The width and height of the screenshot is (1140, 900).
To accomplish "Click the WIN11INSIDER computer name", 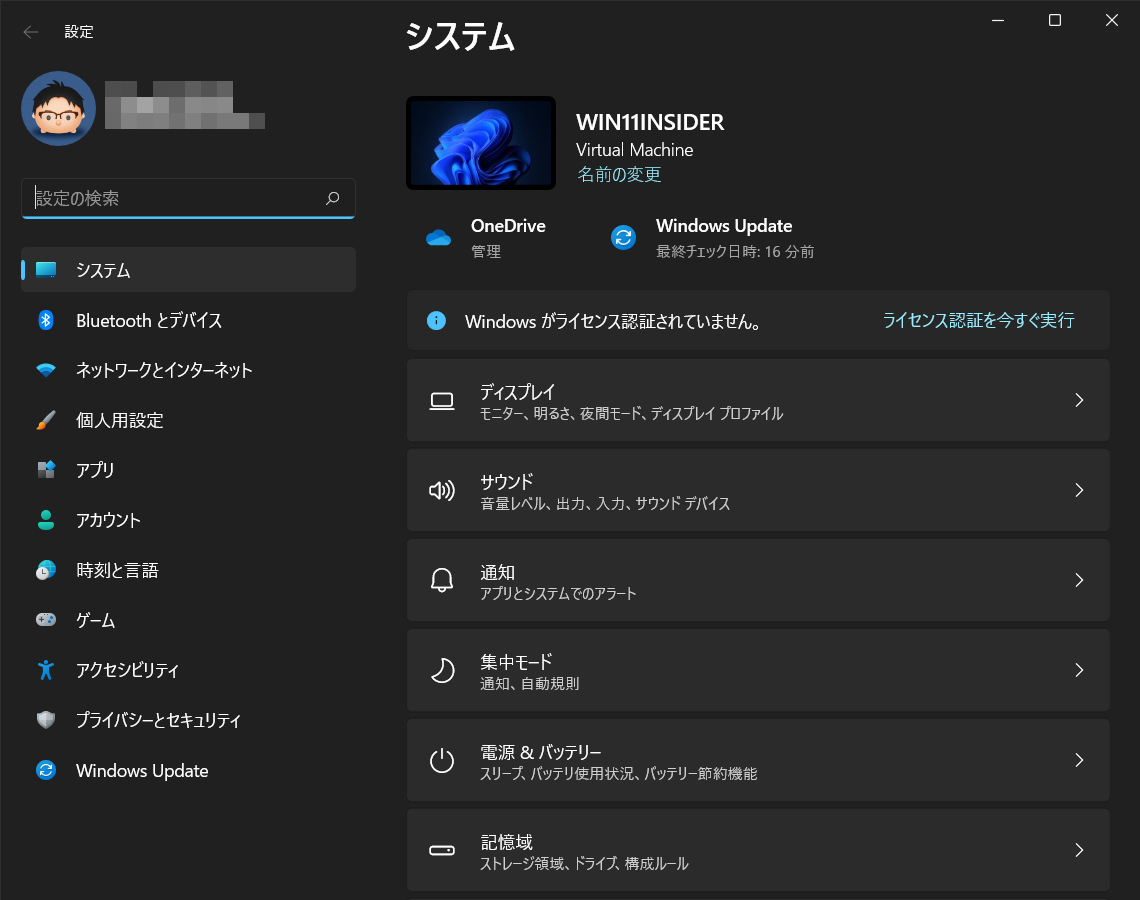I will (650, 122).
